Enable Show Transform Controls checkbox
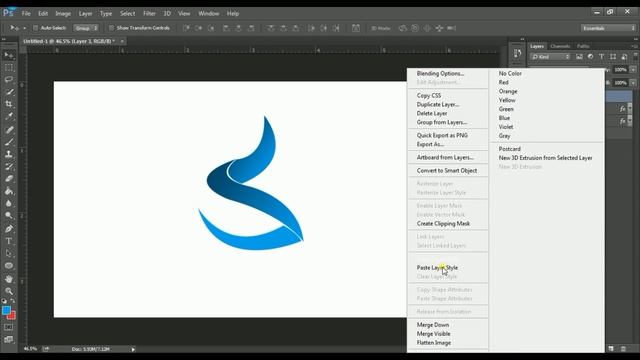Screen dimensions: 640x360 point(111,28)
